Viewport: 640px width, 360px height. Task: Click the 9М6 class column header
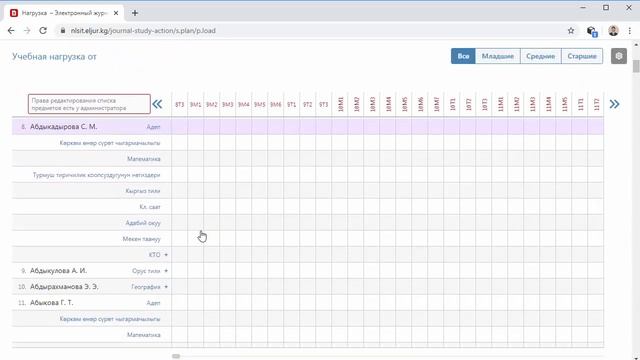tap(276, 104)
